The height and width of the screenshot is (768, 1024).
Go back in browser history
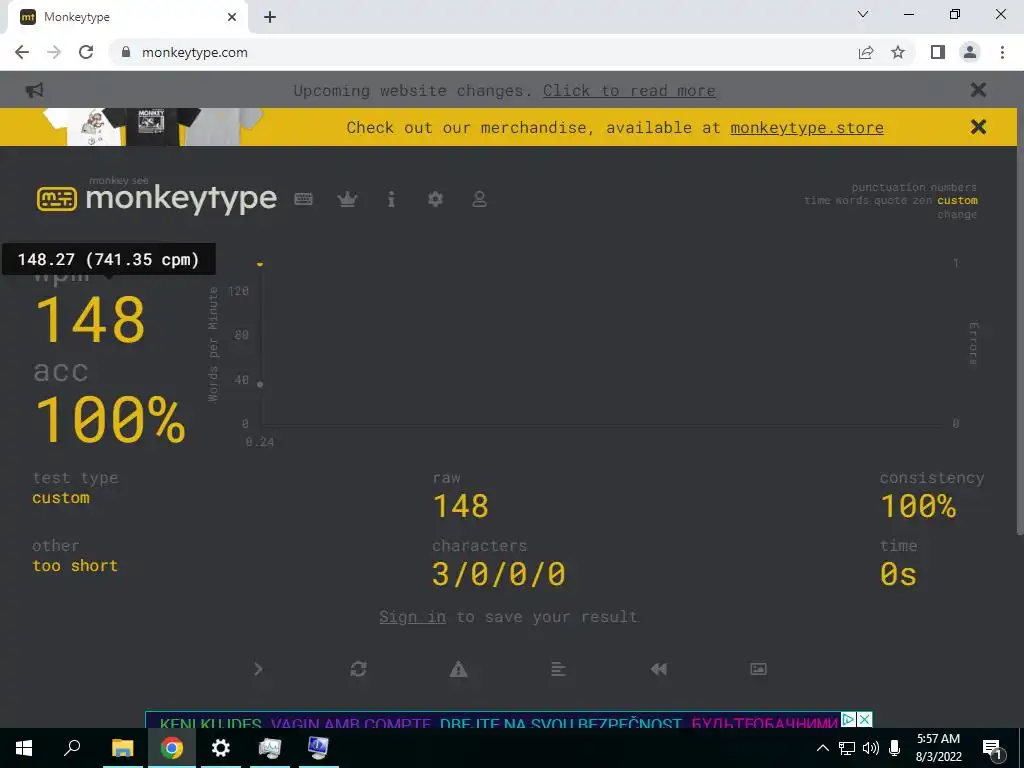click(22, 52)
